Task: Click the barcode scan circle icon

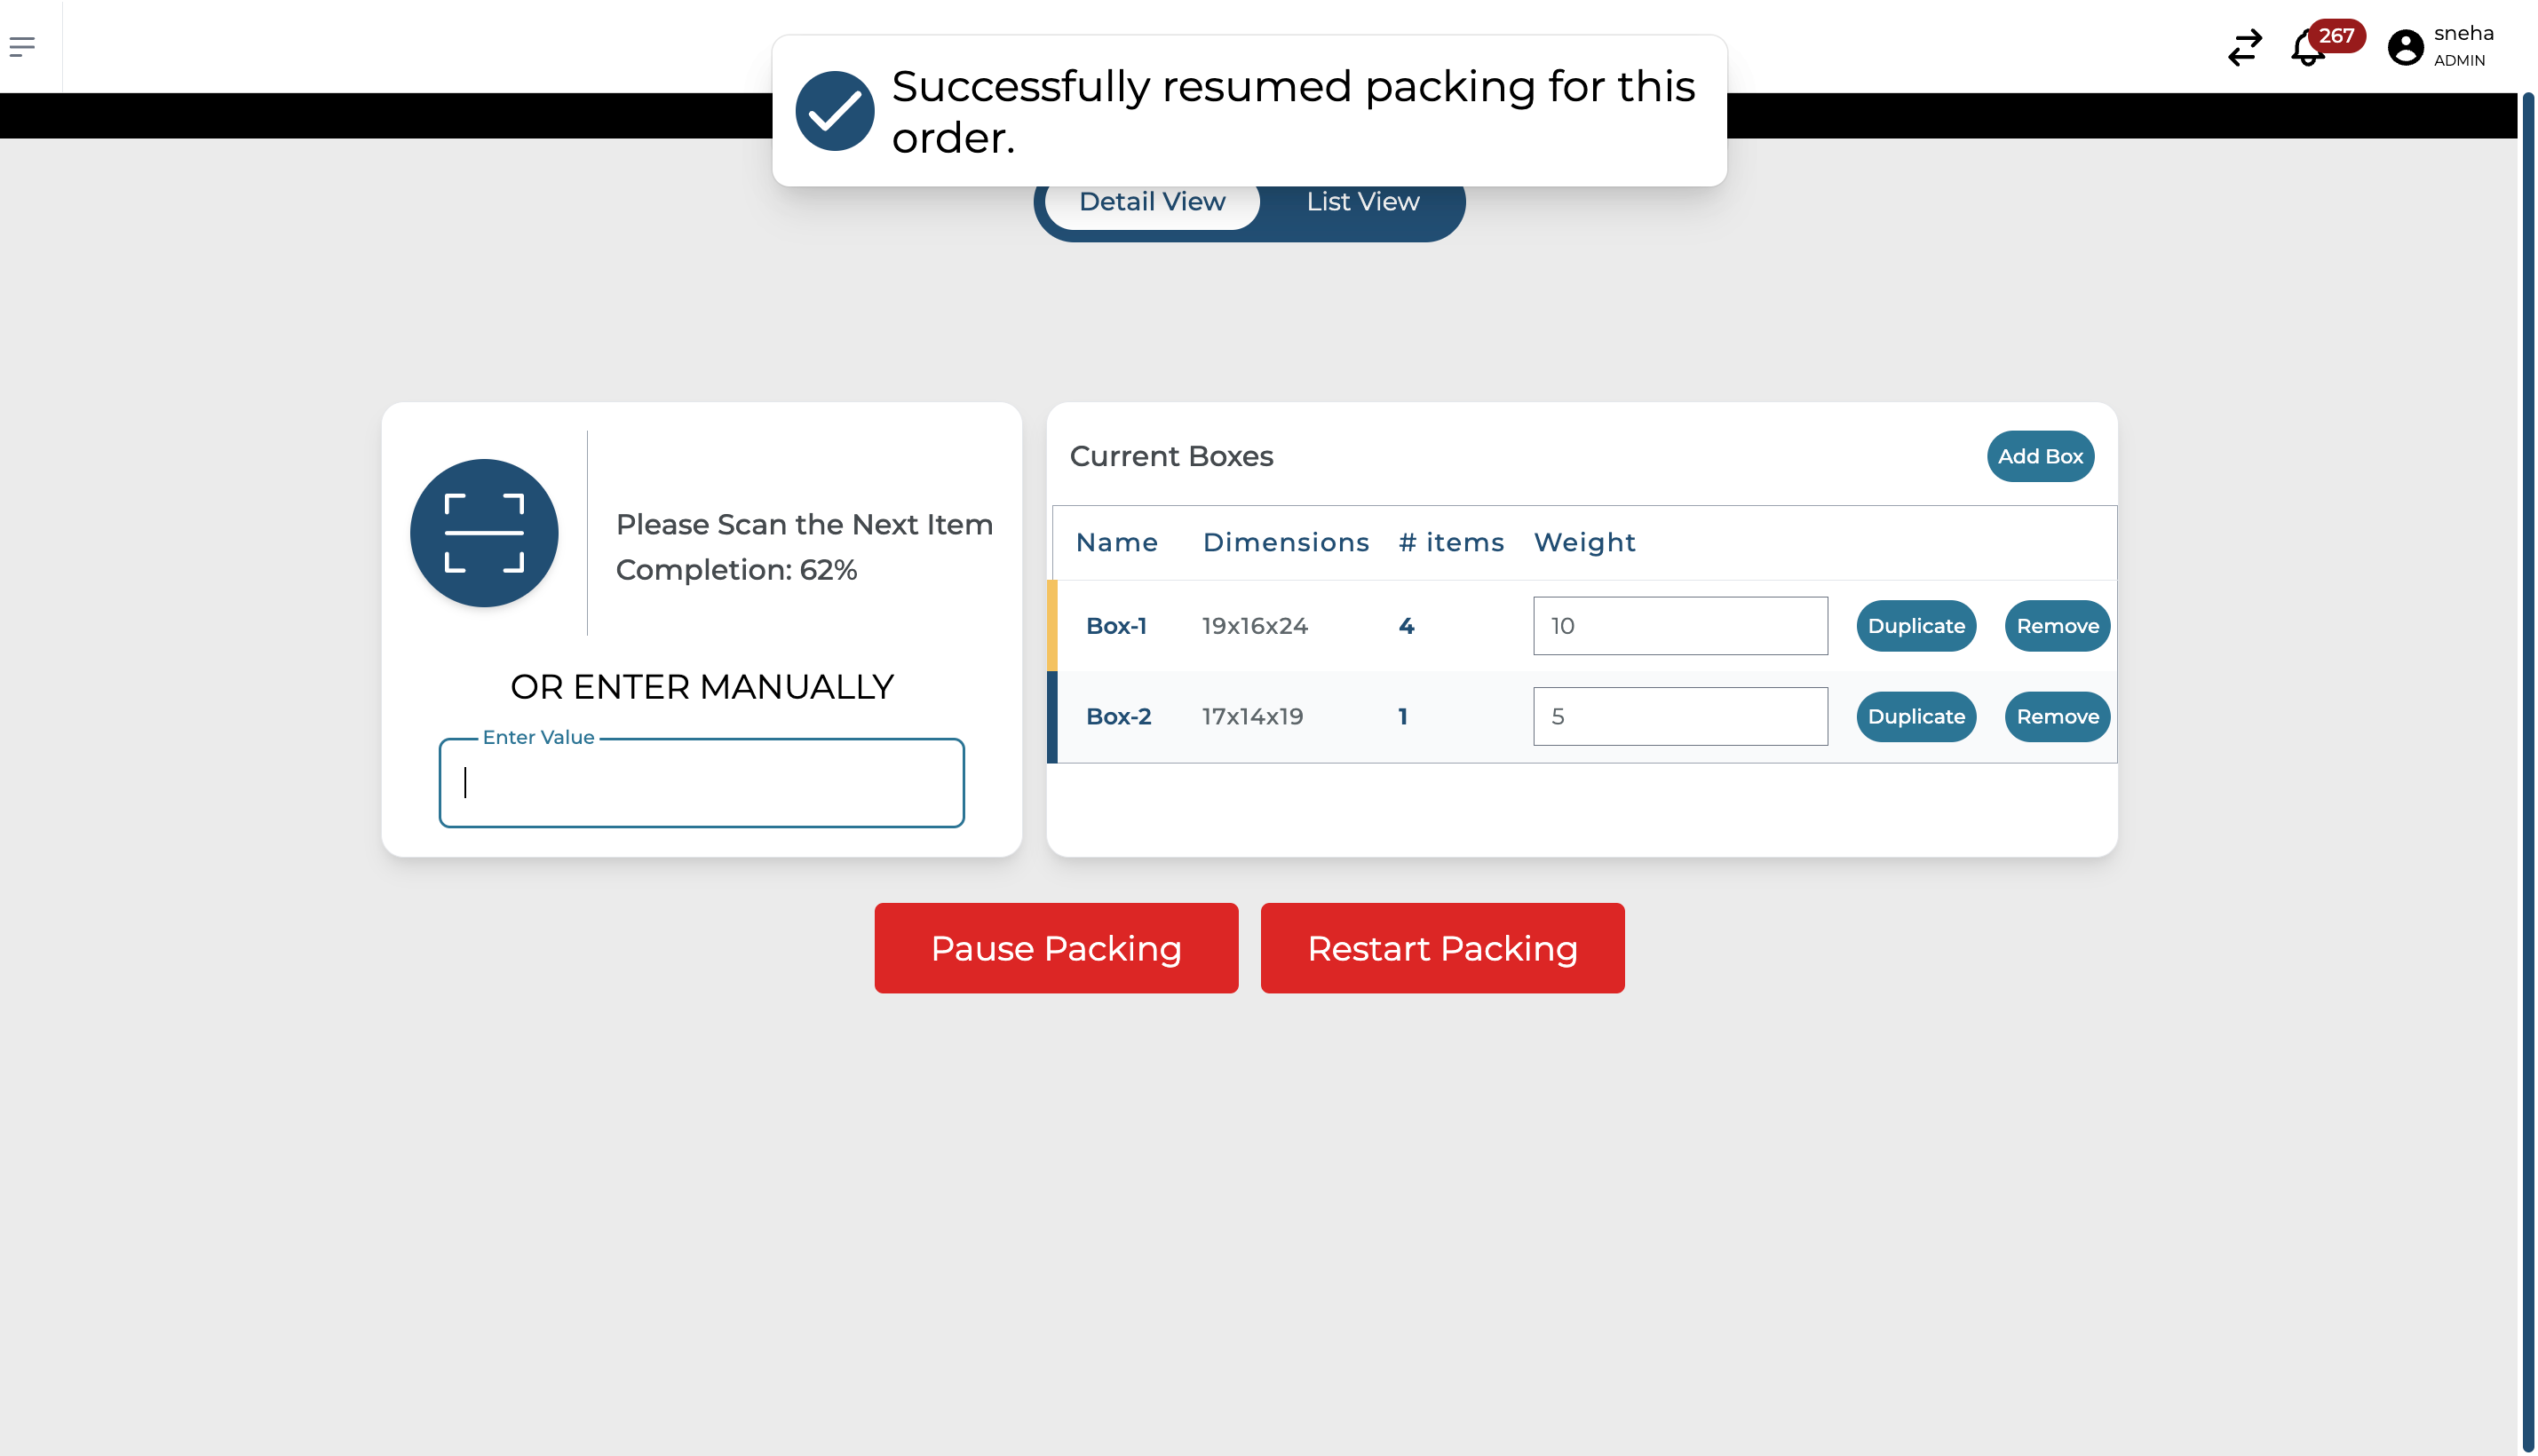Action: point(484,533)
